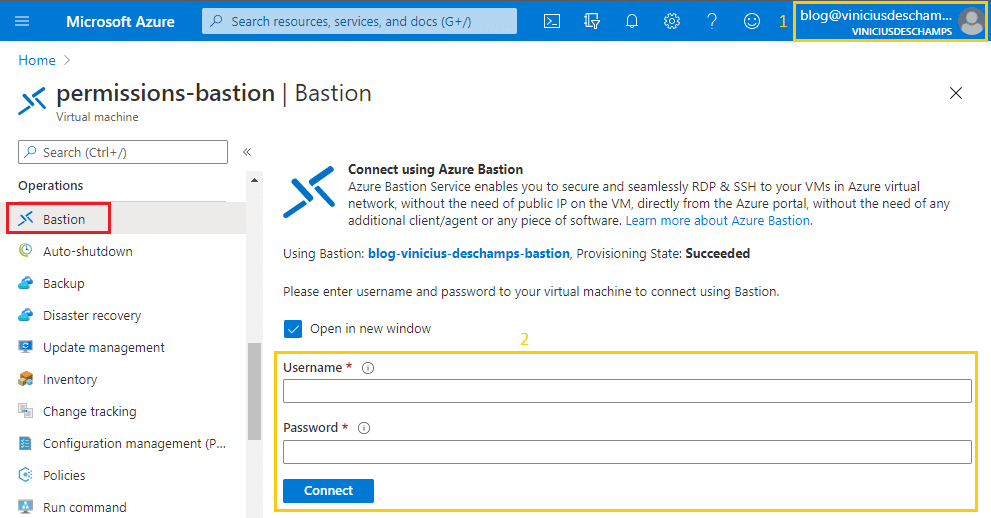The image size is (991, 518).
Task: Click the Policies icon
Action: [x=25, y=475]
